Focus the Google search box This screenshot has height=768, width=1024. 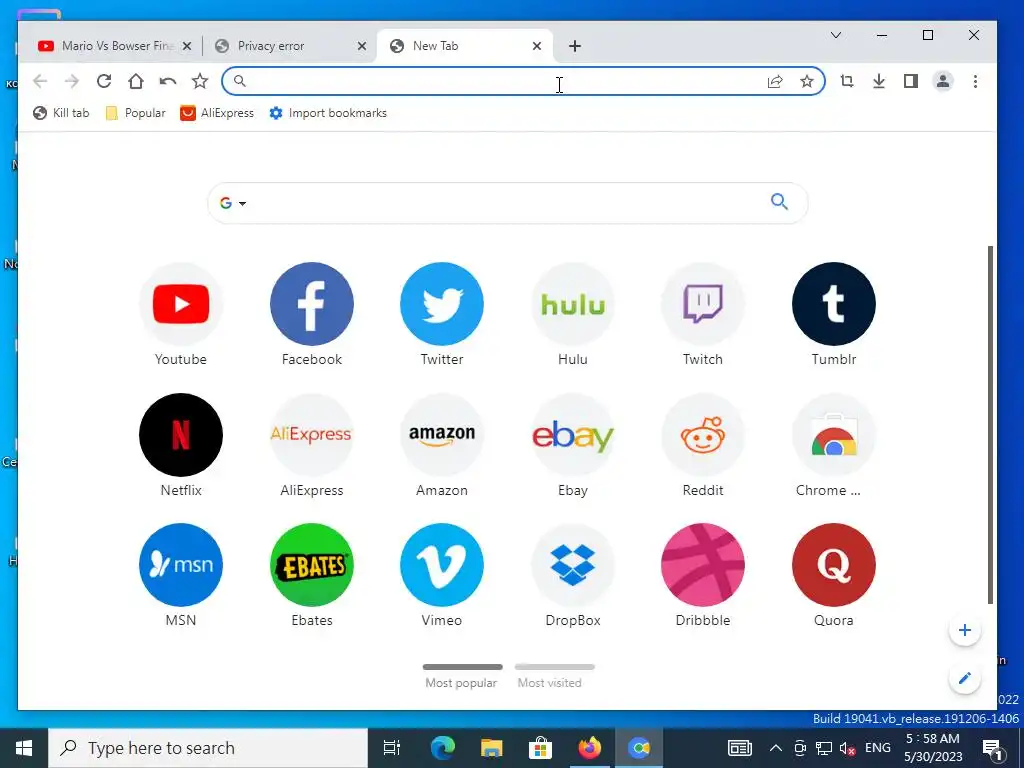pos(507,203)
